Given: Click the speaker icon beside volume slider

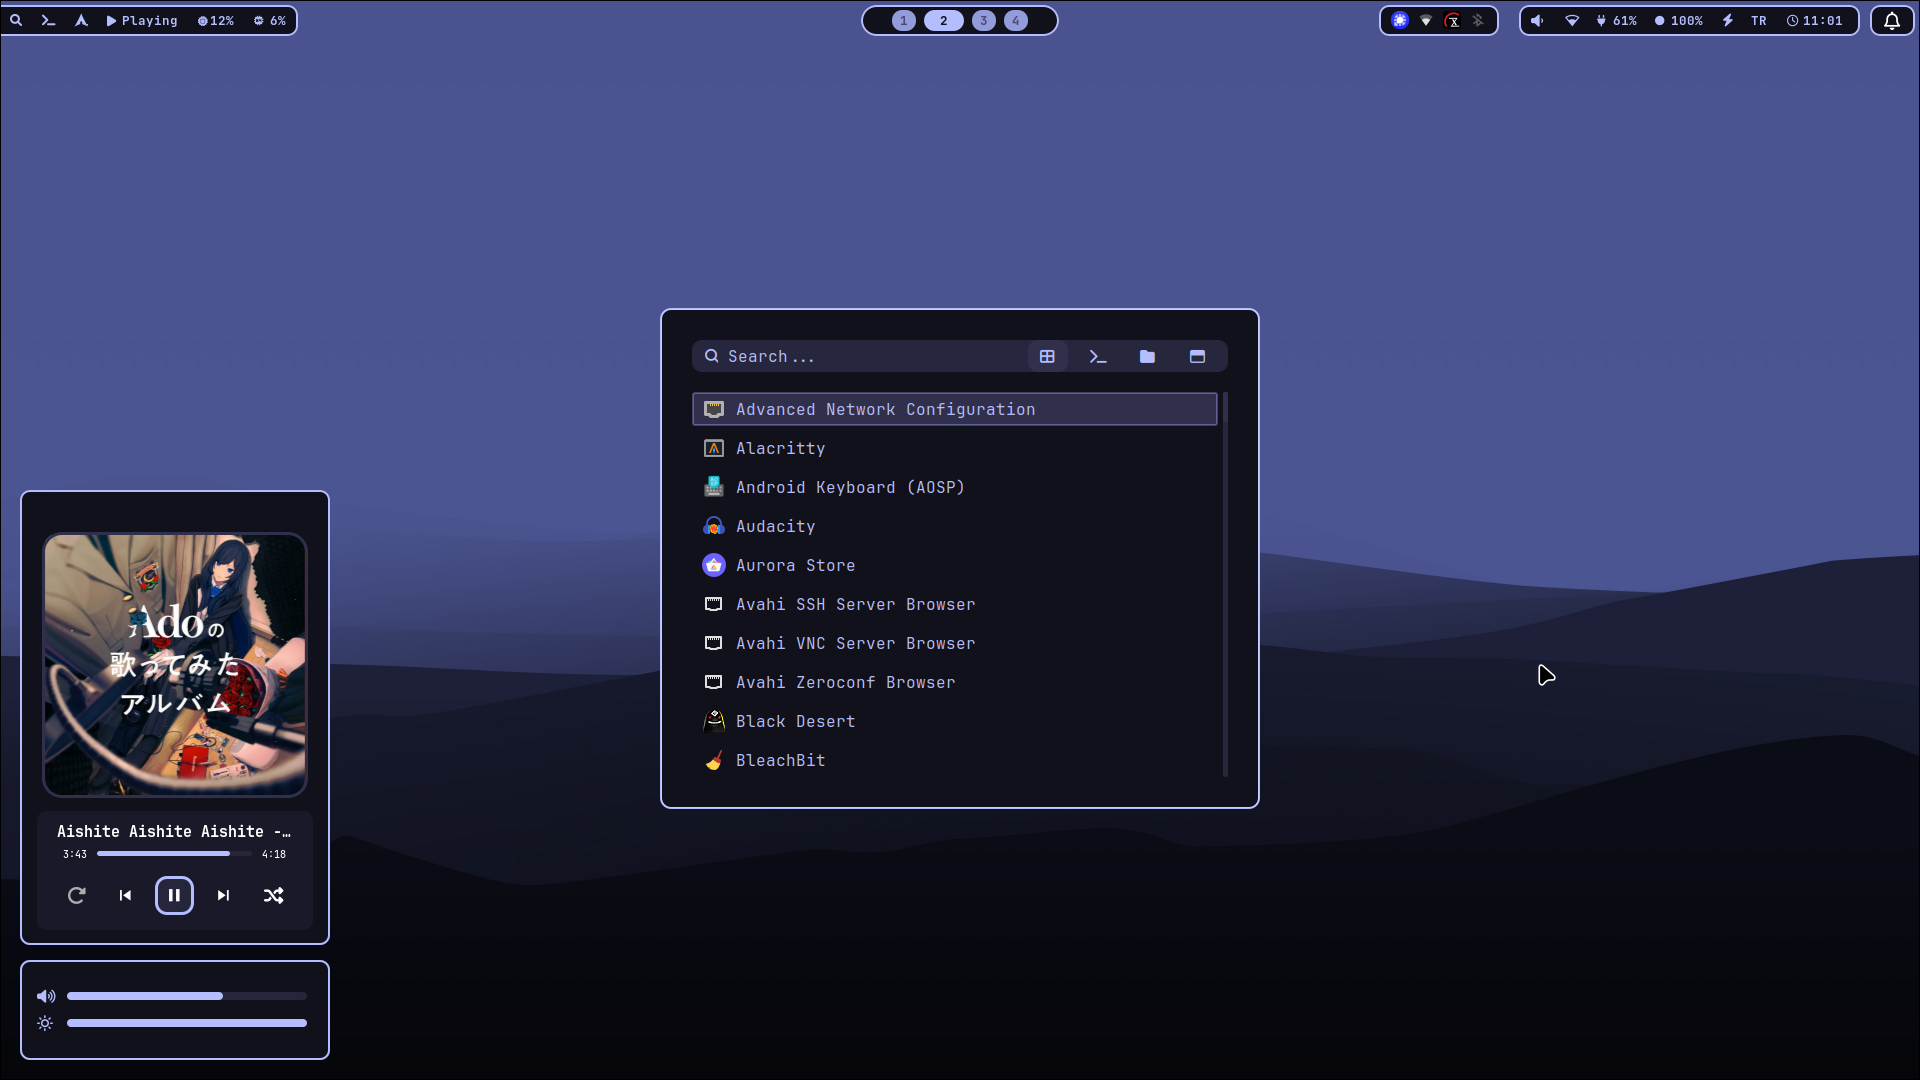Looking at the screenshot, I should coord(46,996).
